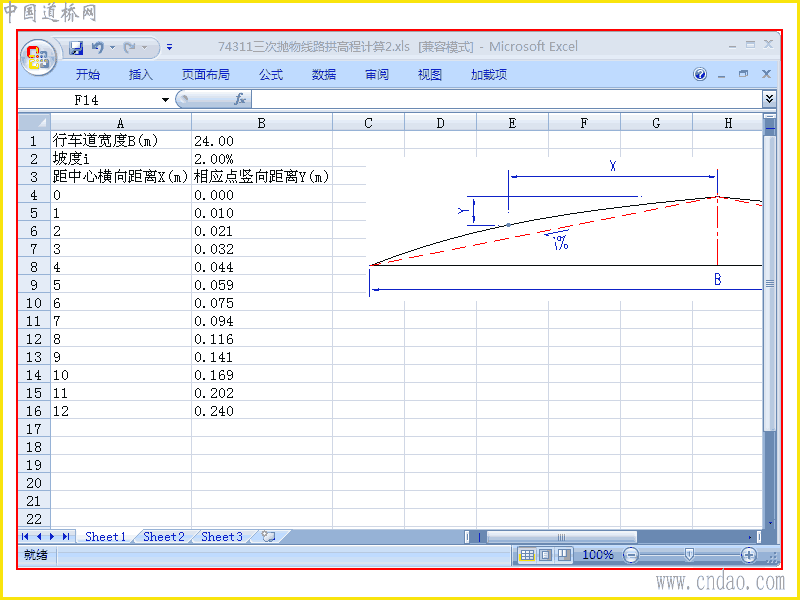Save the workbook with floppy disk icon
The width and height of the screenshot is (800, 600).
(x=76, y=48)
